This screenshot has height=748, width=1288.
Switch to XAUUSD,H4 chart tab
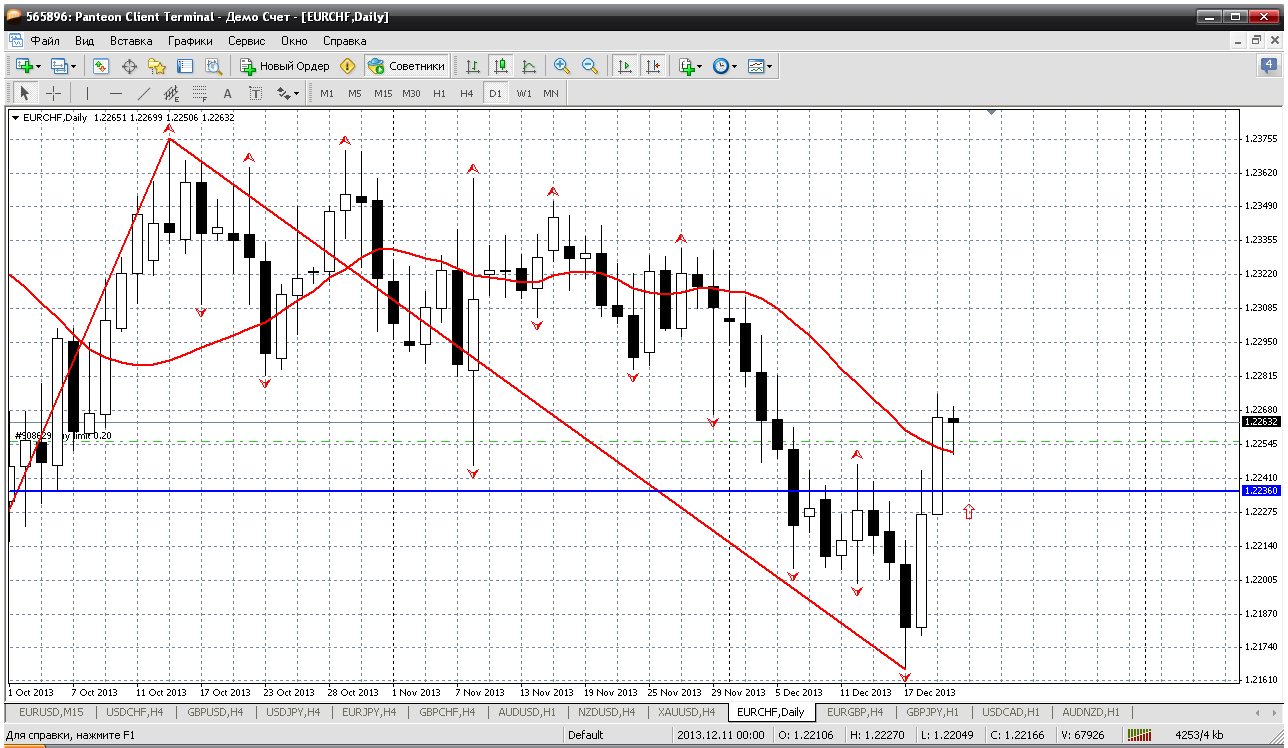coord(686,712)
